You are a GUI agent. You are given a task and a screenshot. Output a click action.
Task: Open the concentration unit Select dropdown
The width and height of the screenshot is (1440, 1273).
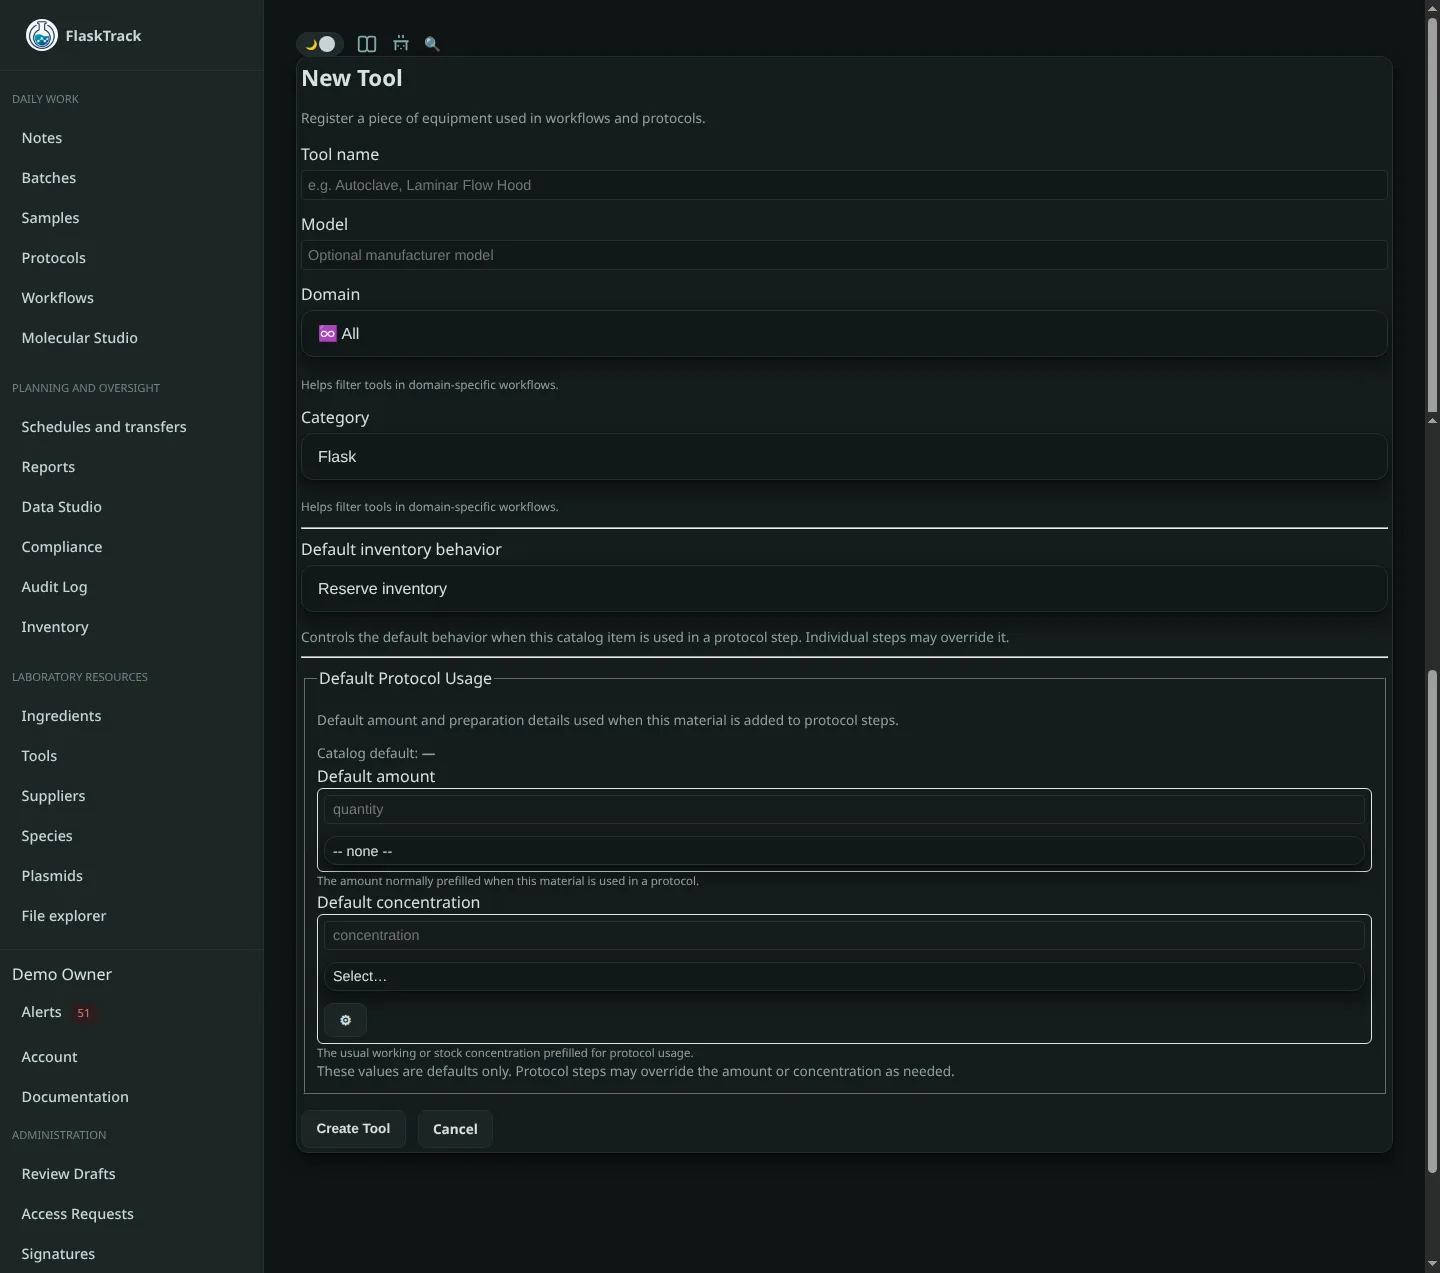[844, 976]
